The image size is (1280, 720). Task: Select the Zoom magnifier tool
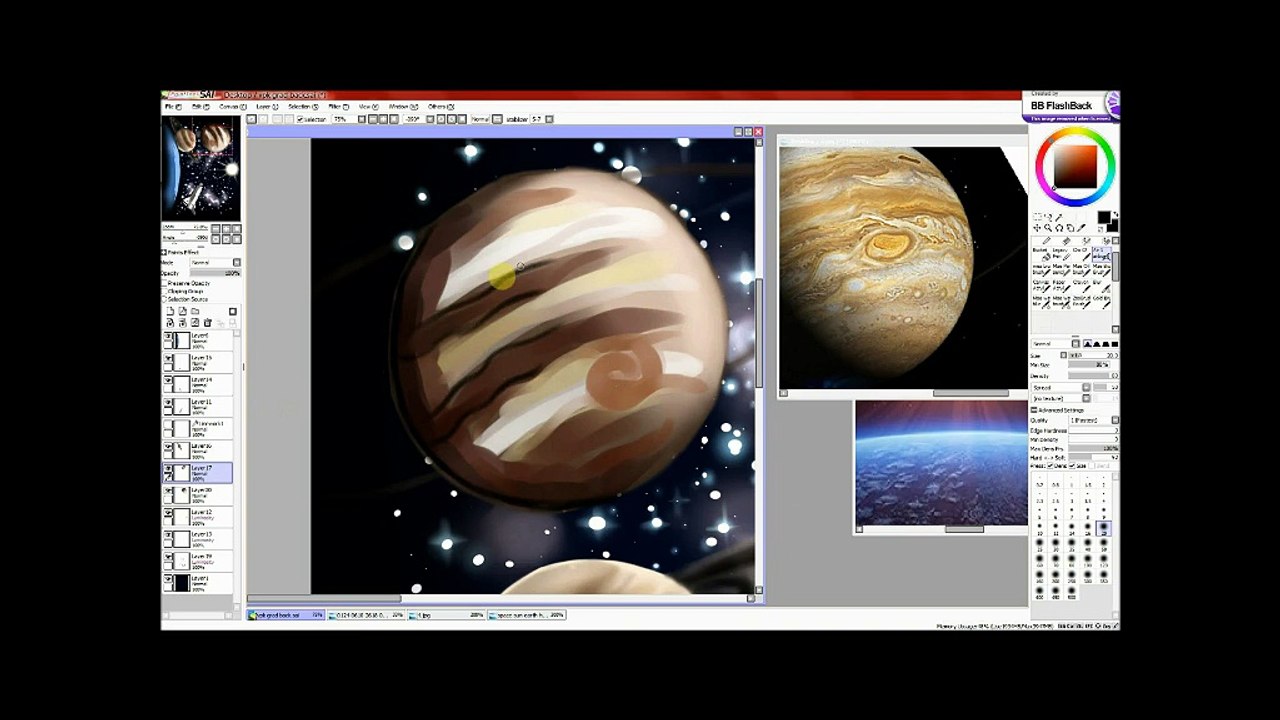[x=1047, y=228]
